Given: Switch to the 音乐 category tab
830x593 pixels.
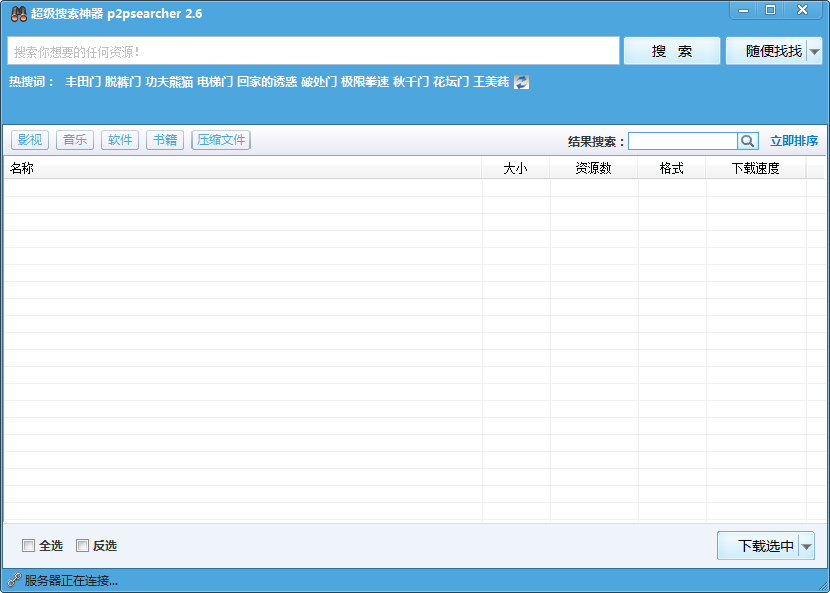Looking at the screenshot, I should pyautogui.click(x=74, y=140).
